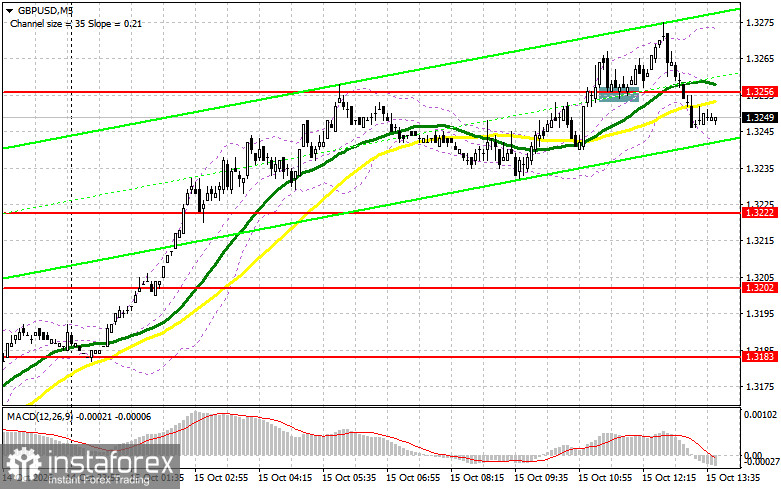Click the -0.00027 MACD scale value
Screen dimensions: 781x489
click(761, 462)
